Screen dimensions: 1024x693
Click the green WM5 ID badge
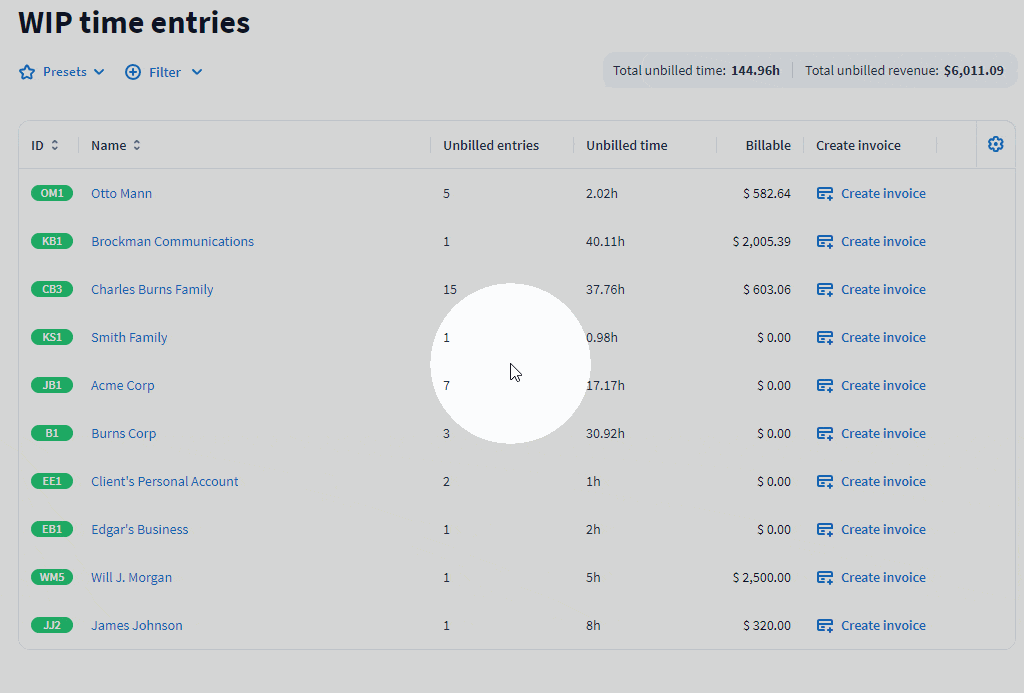coord(52,577)
